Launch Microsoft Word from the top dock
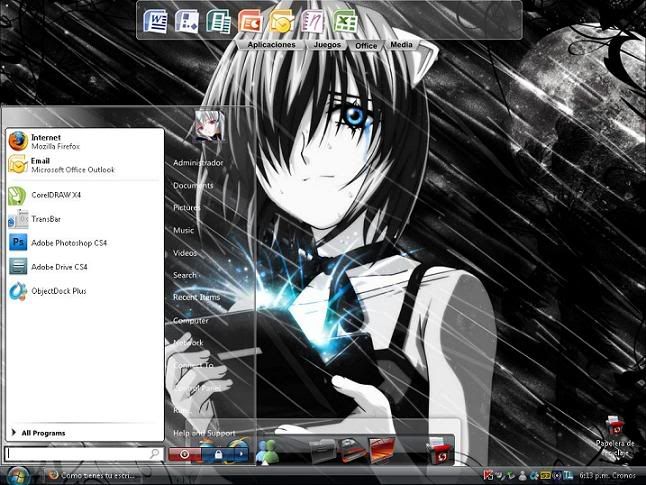 coord(155,21)
